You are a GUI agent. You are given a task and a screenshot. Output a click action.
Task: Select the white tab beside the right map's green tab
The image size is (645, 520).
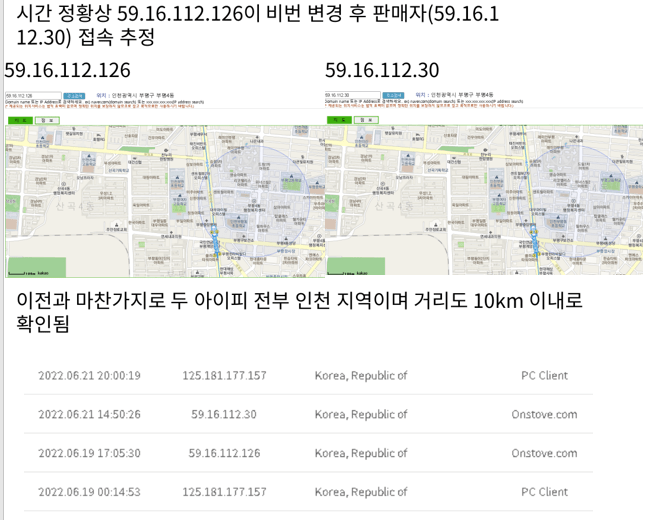367,119
